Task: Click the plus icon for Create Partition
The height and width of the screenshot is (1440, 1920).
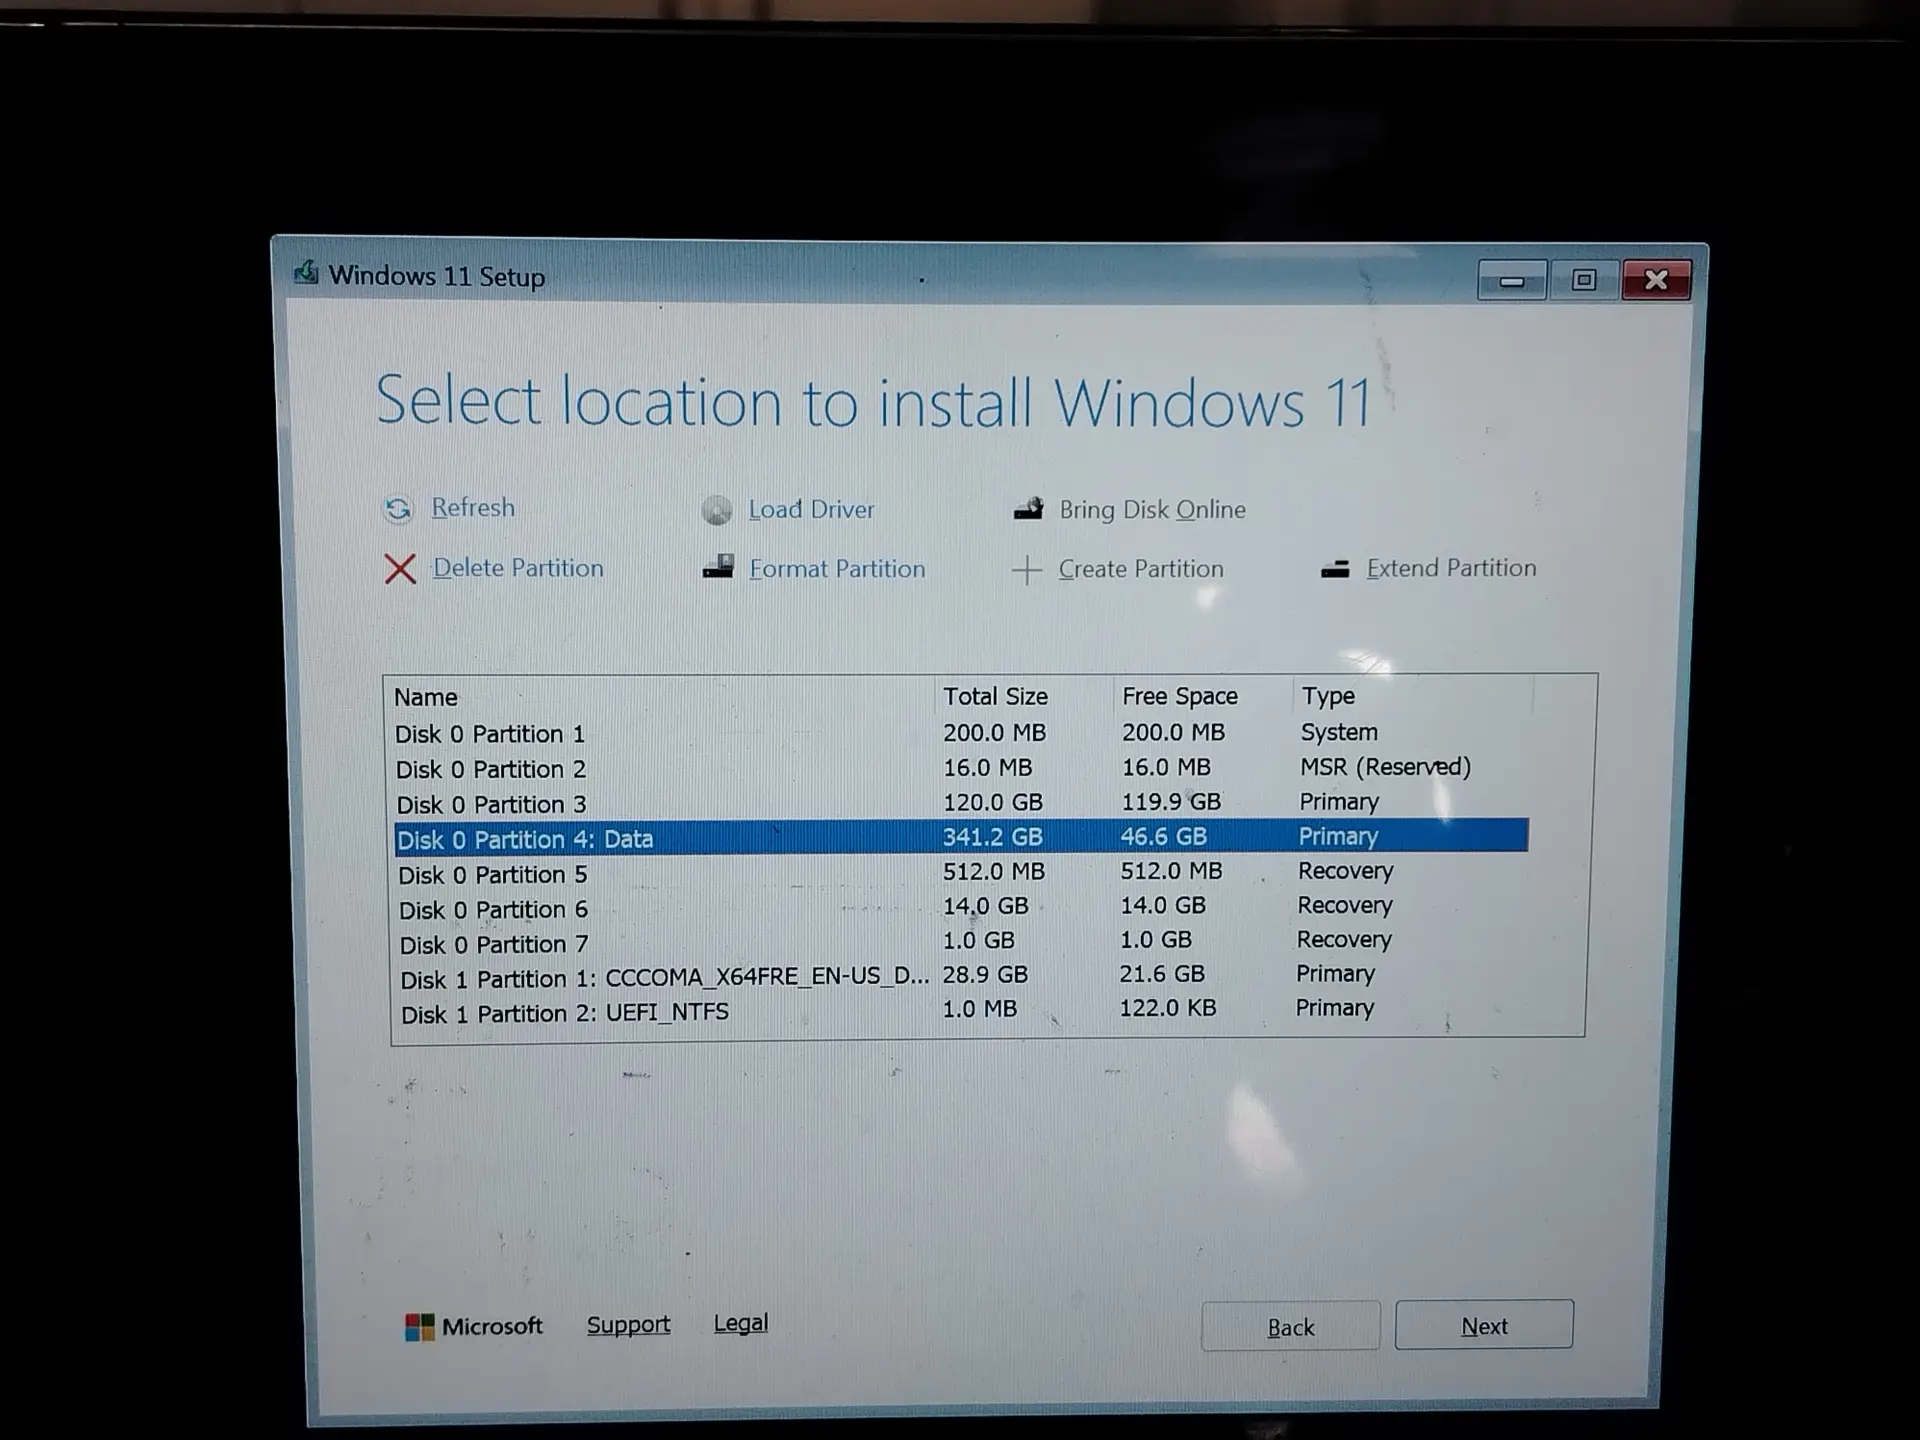Action: 1027,570
